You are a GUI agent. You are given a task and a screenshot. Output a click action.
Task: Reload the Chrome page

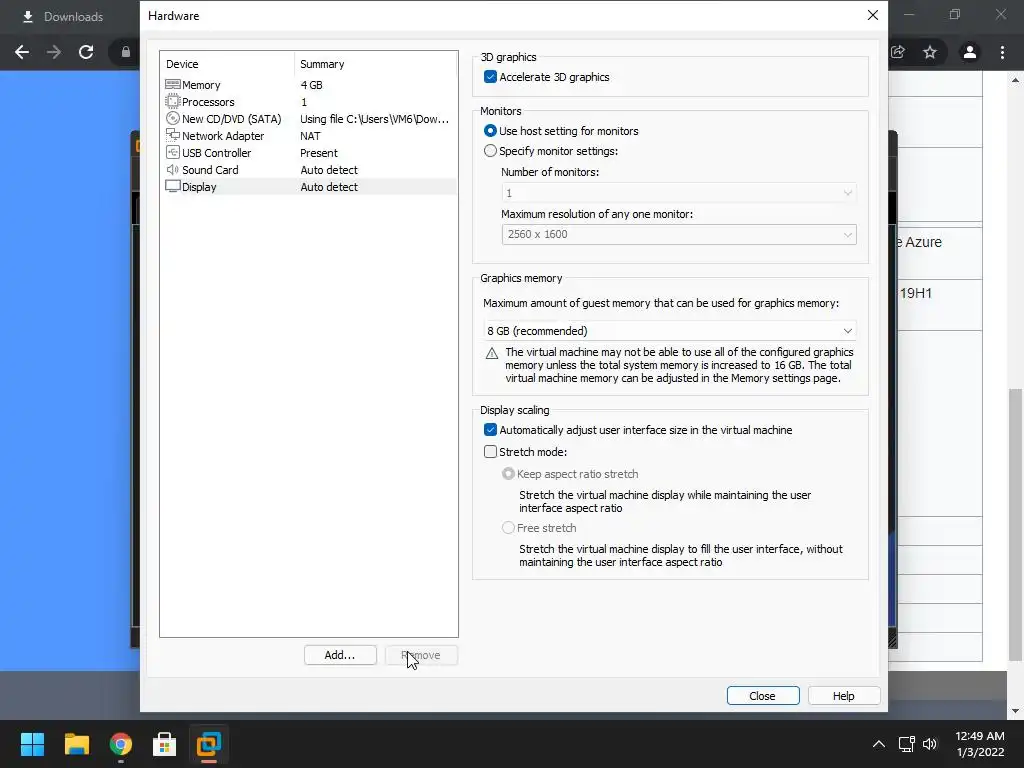(86, 52)
